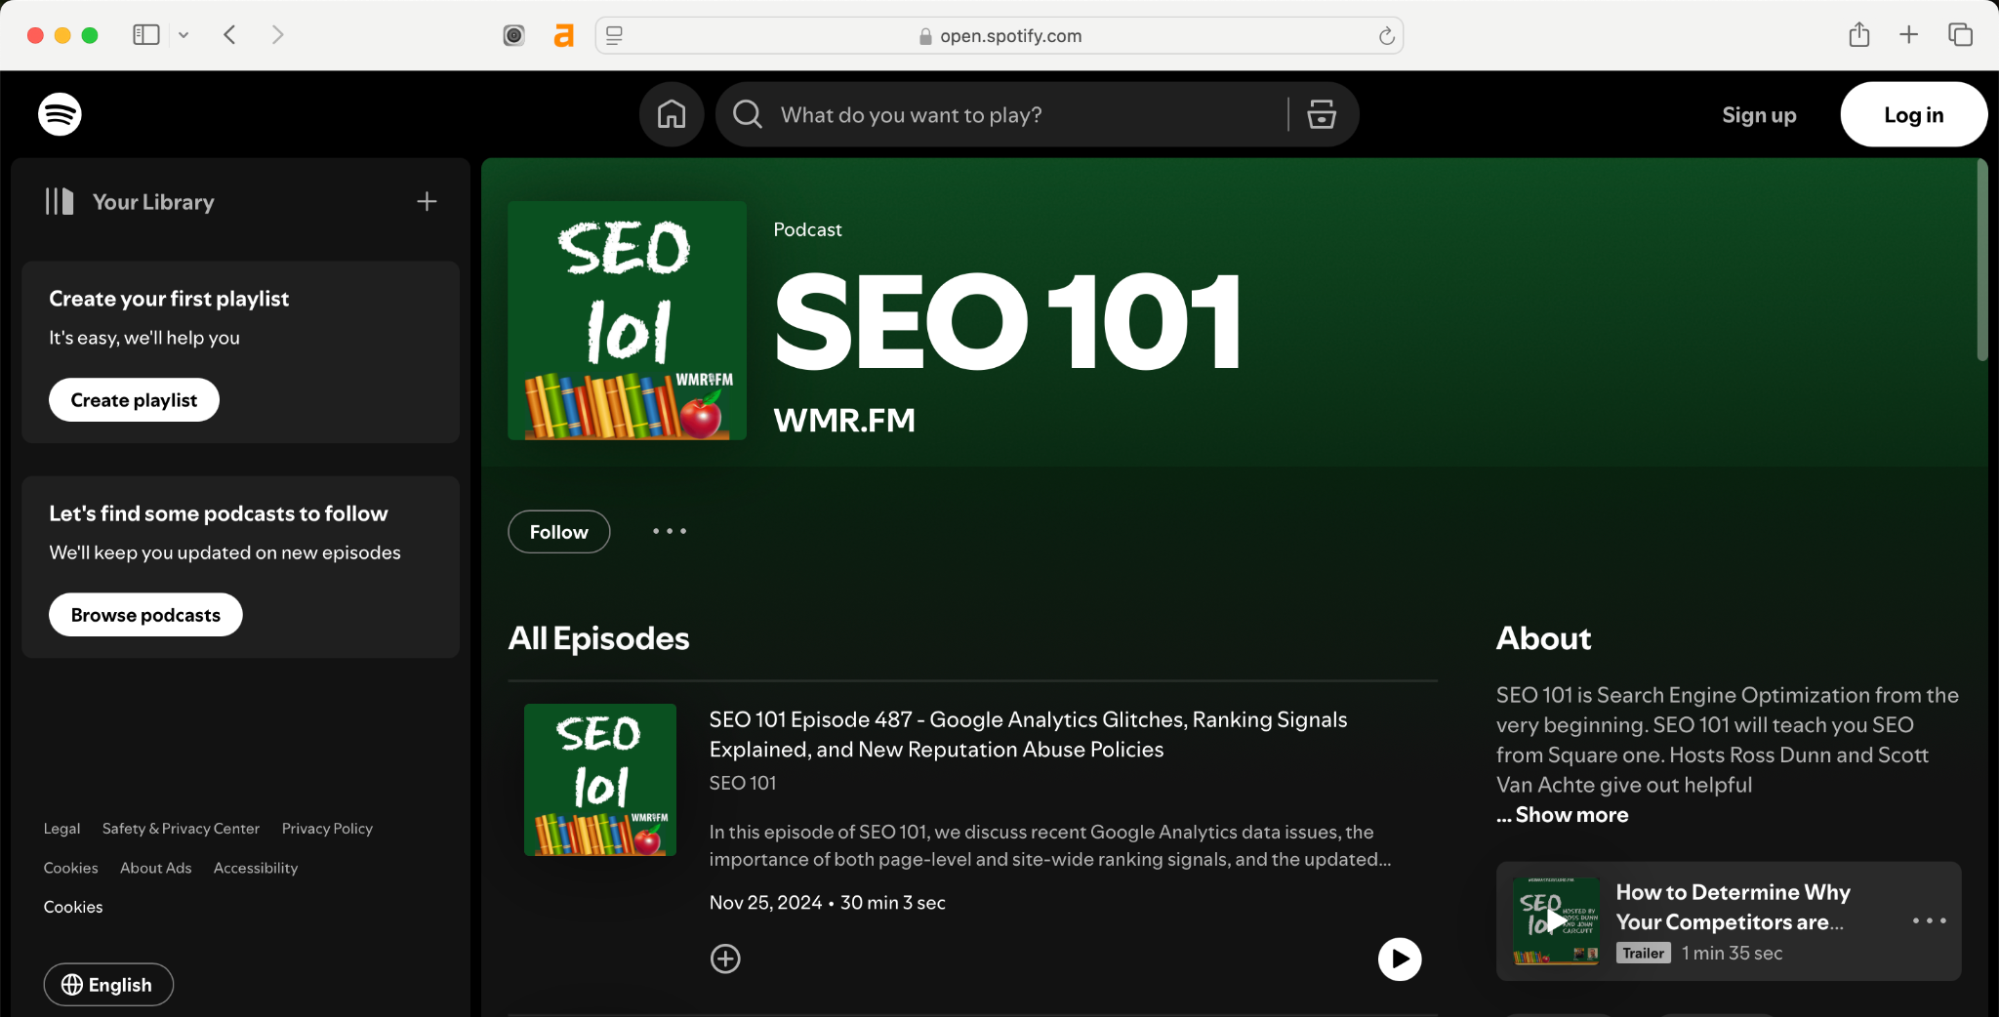The width and height of the screenshot is (1999, 1018).
Task: Click the search magnifier icon
Action: pyautogui.click(x=747, y=114)
